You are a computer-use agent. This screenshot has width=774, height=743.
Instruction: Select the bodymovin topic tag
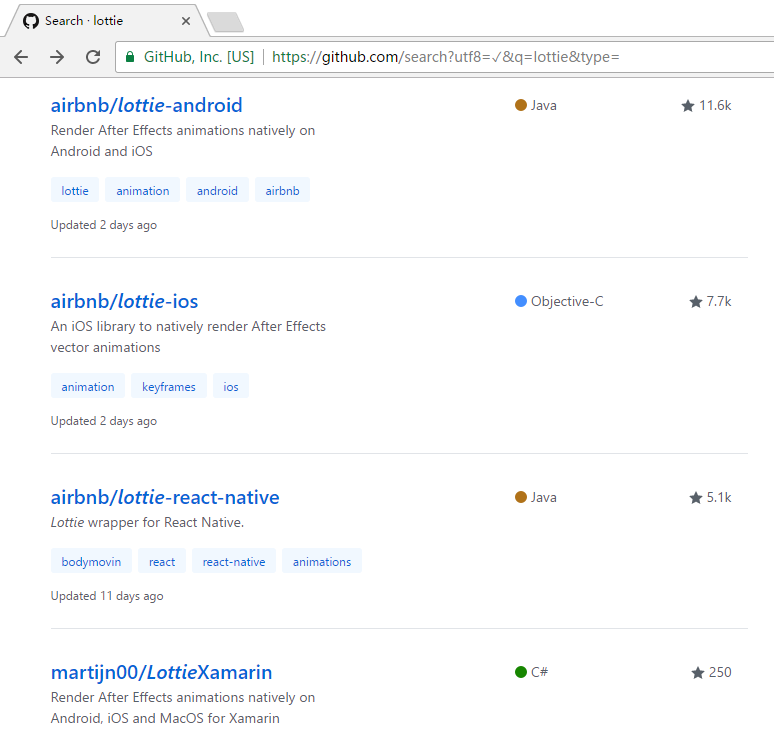point(91,561)
